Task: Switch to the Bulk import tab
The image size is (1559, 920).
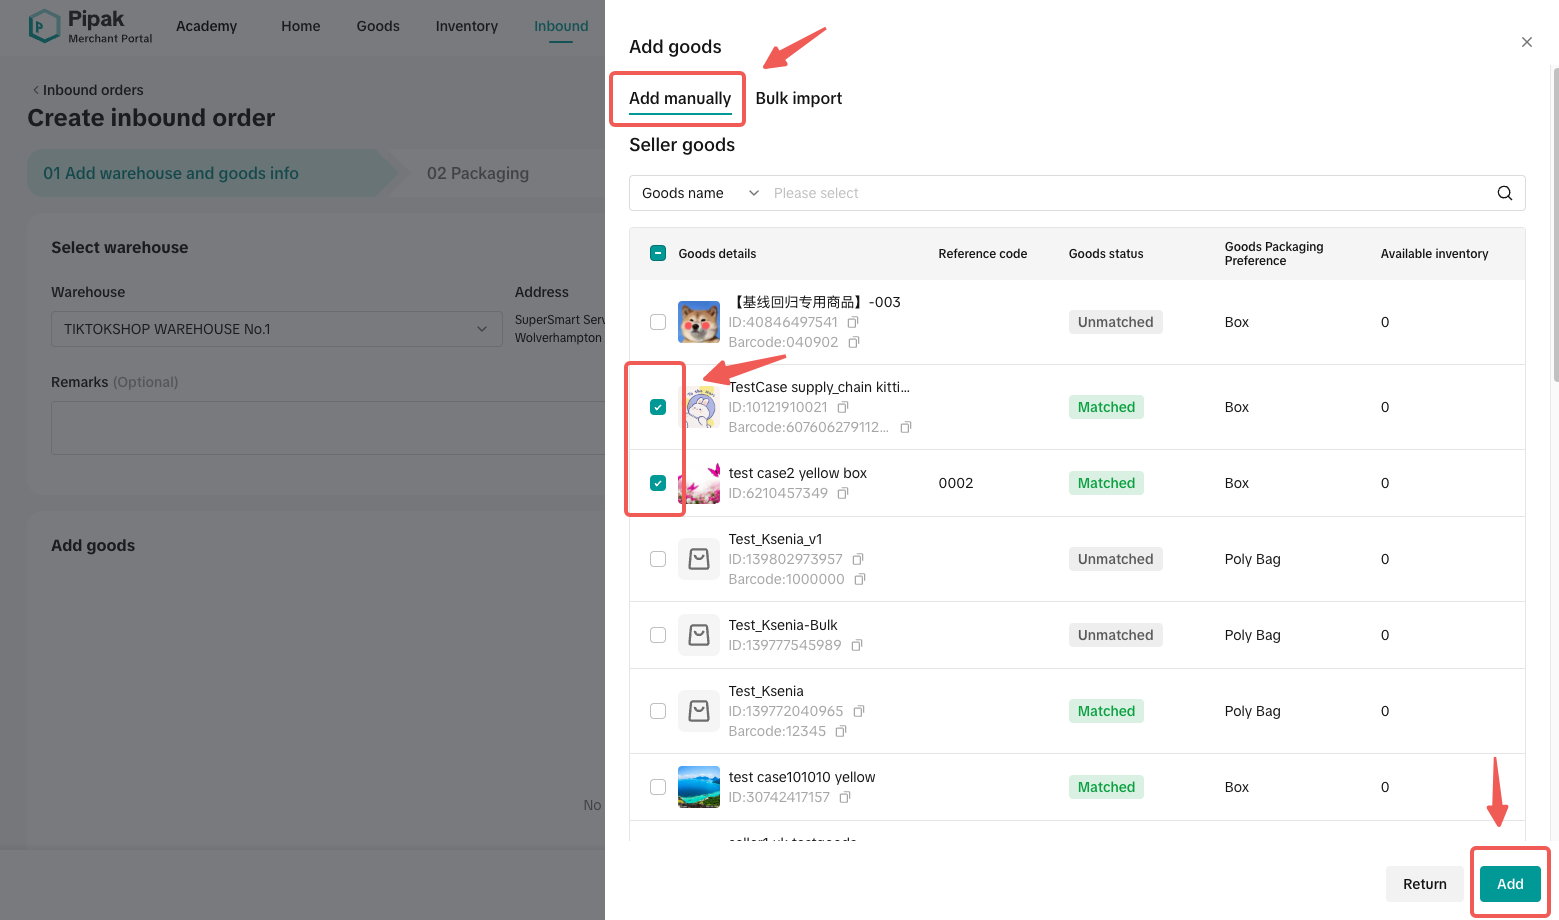Action: coord(798,98)
